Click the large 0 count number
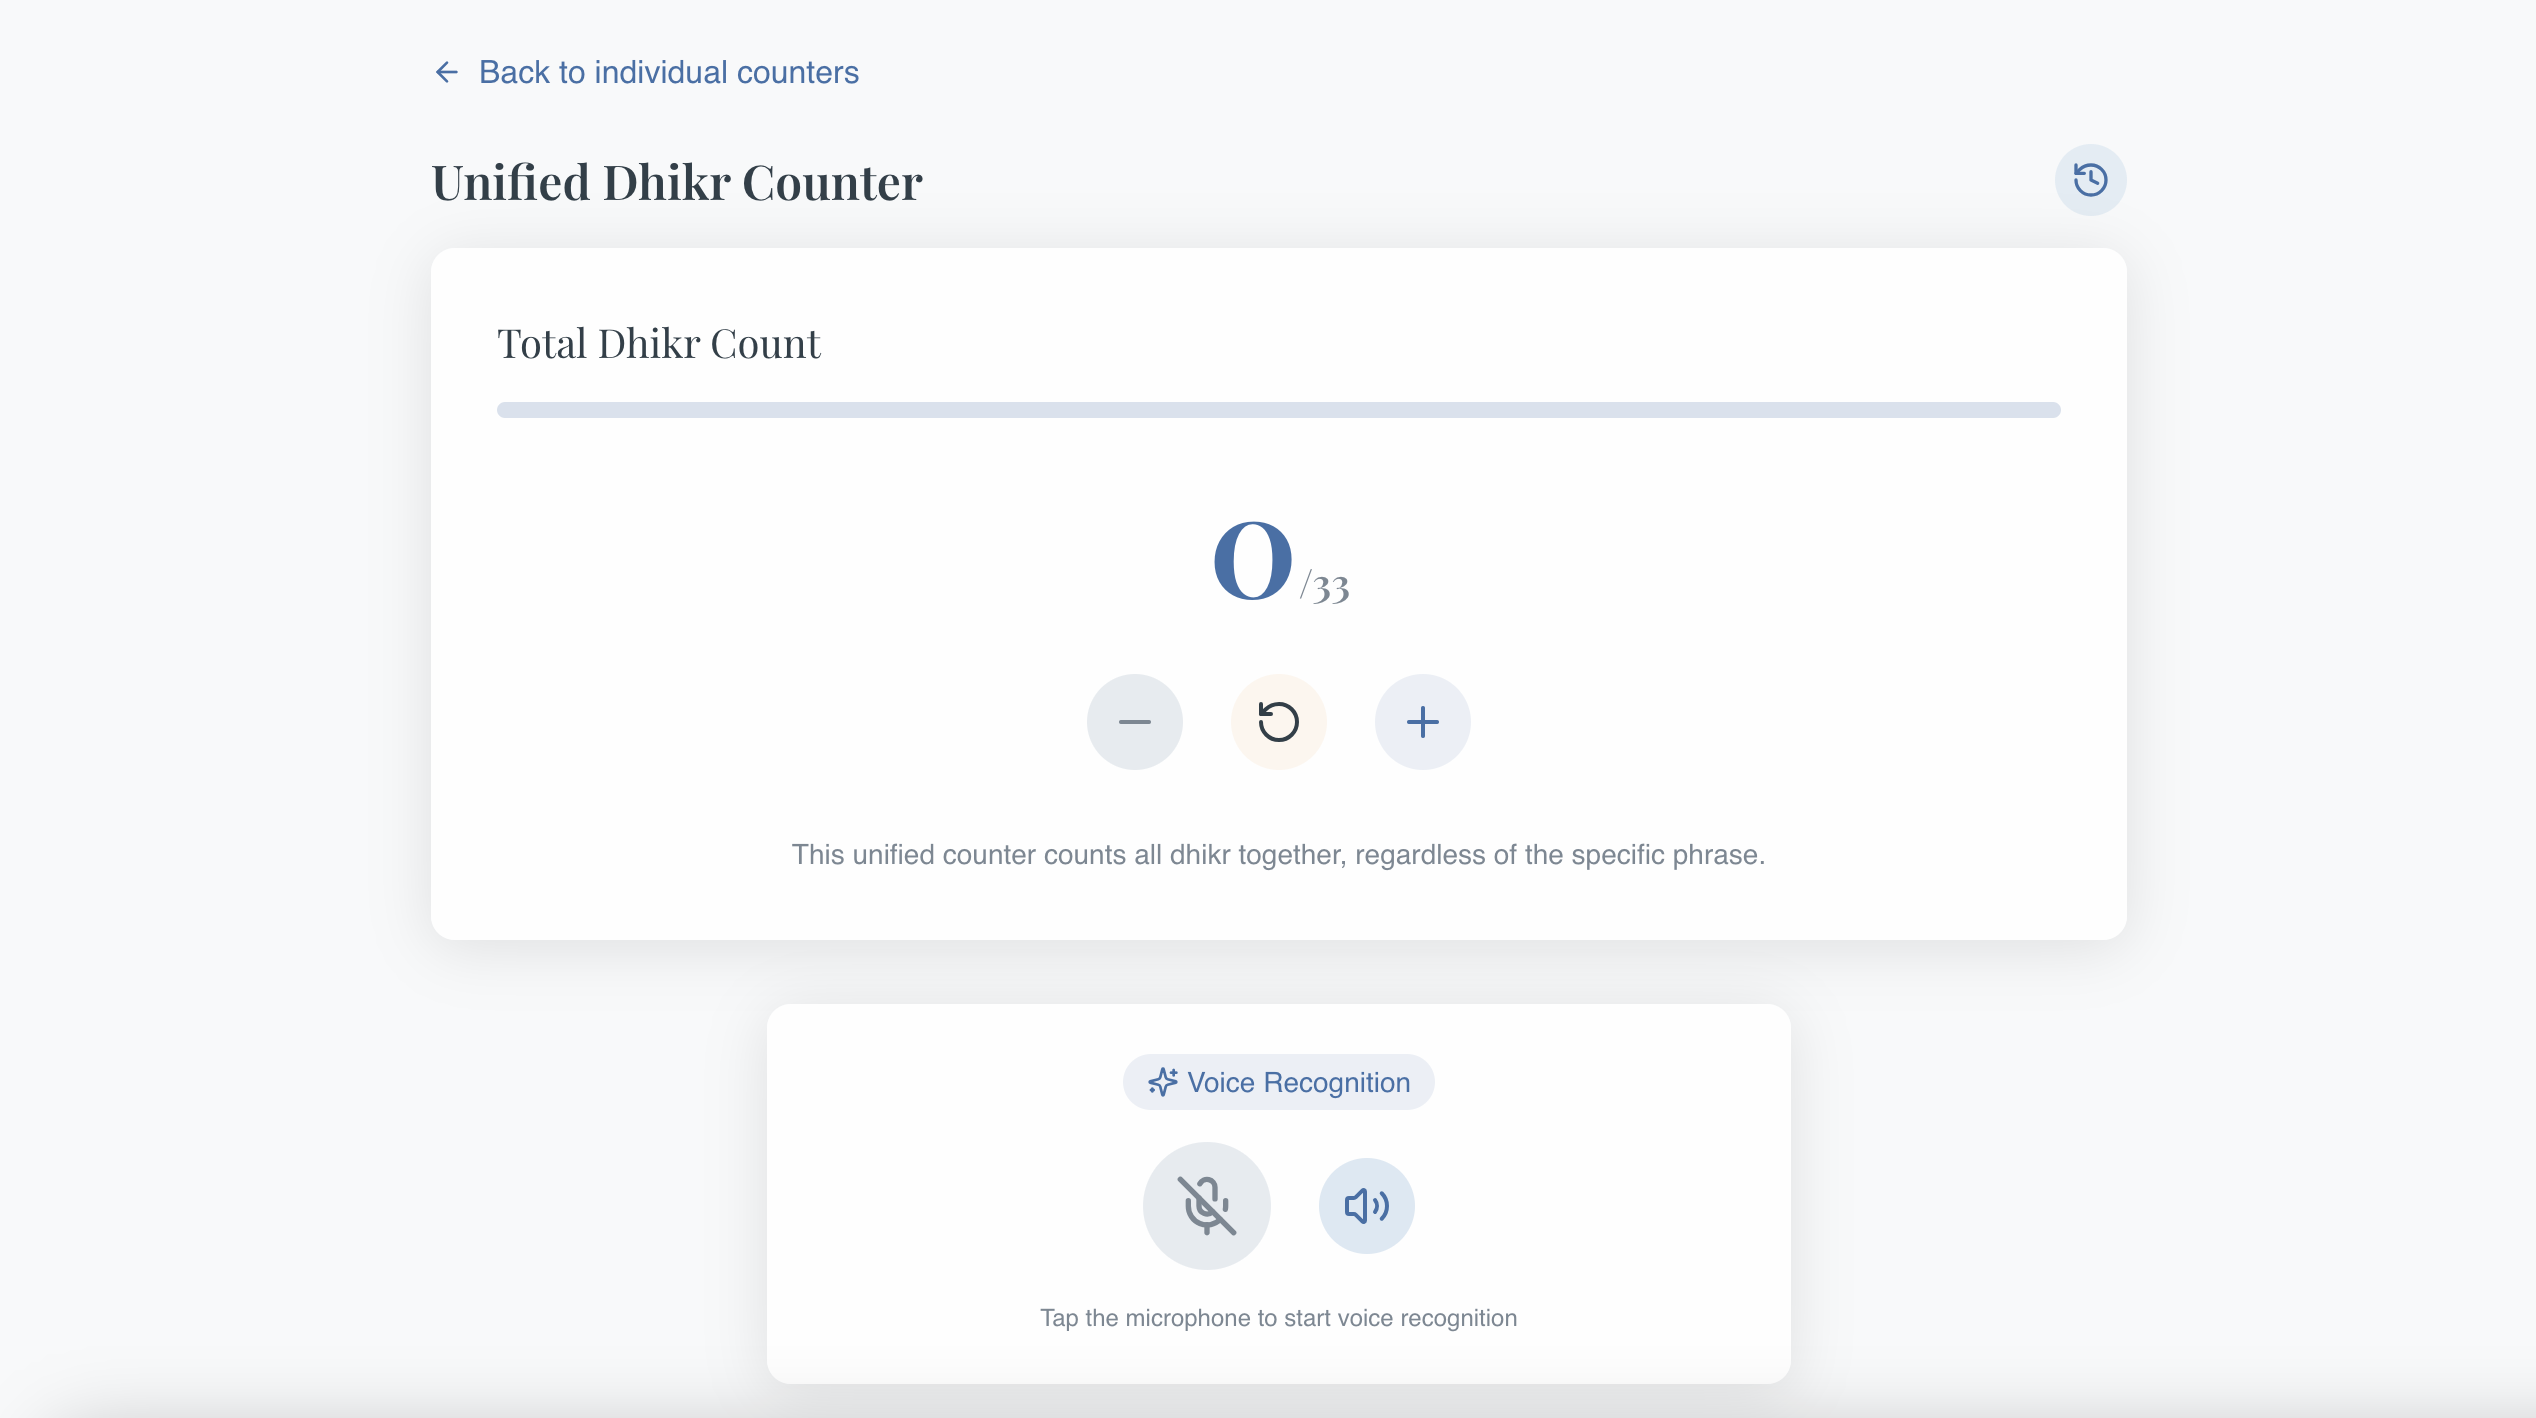 pos(1252,560)
